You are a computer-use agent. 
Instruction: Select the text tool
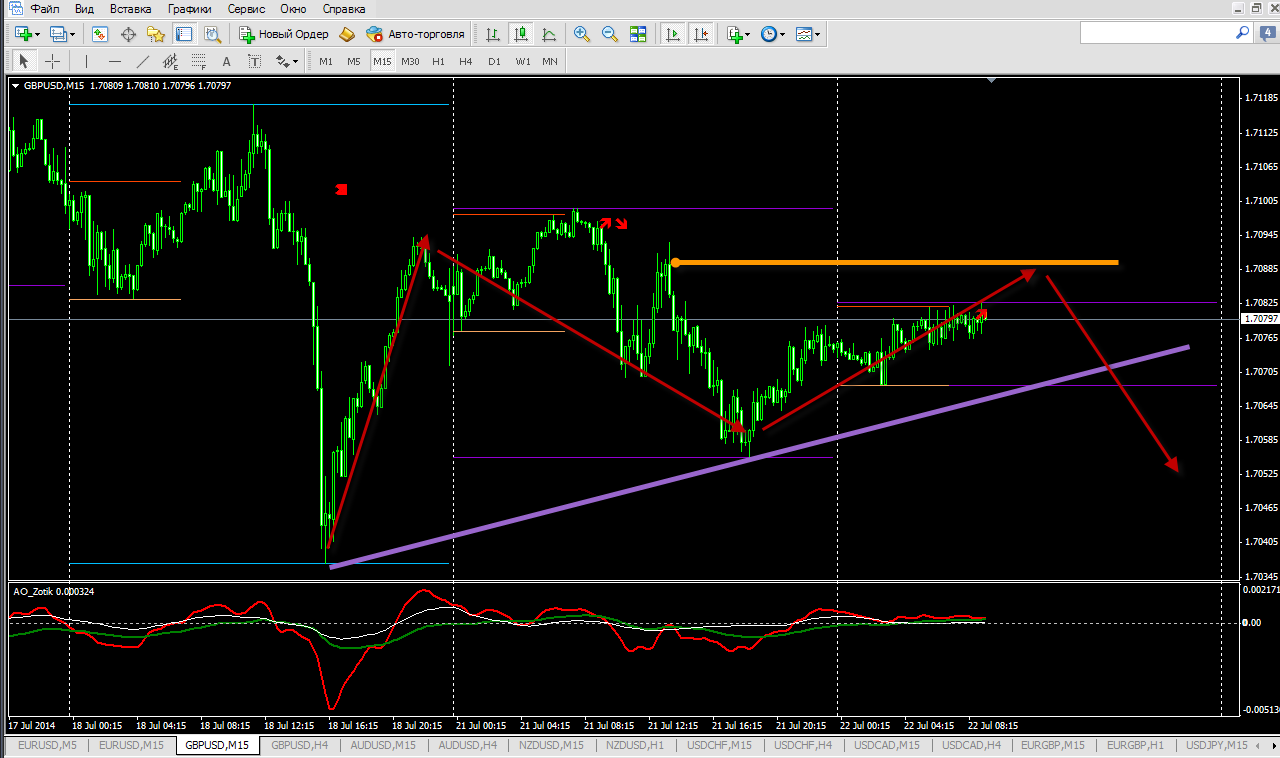pos(226,61)
